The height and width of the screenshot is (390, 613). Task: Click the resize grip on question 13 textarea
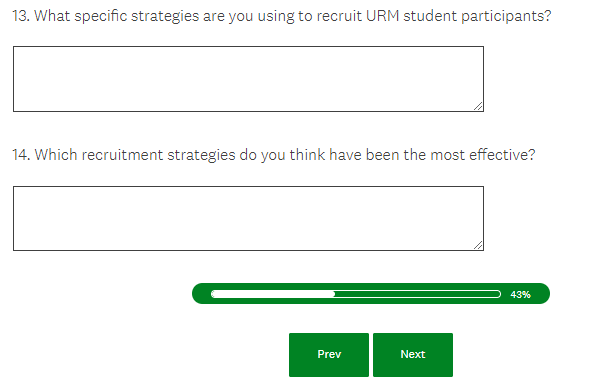[478, 106]
